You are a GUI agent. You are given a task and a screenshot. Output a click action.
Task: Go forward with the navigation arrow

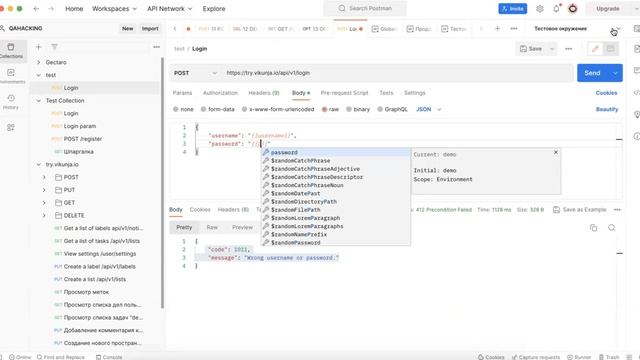tap(51, 9)
